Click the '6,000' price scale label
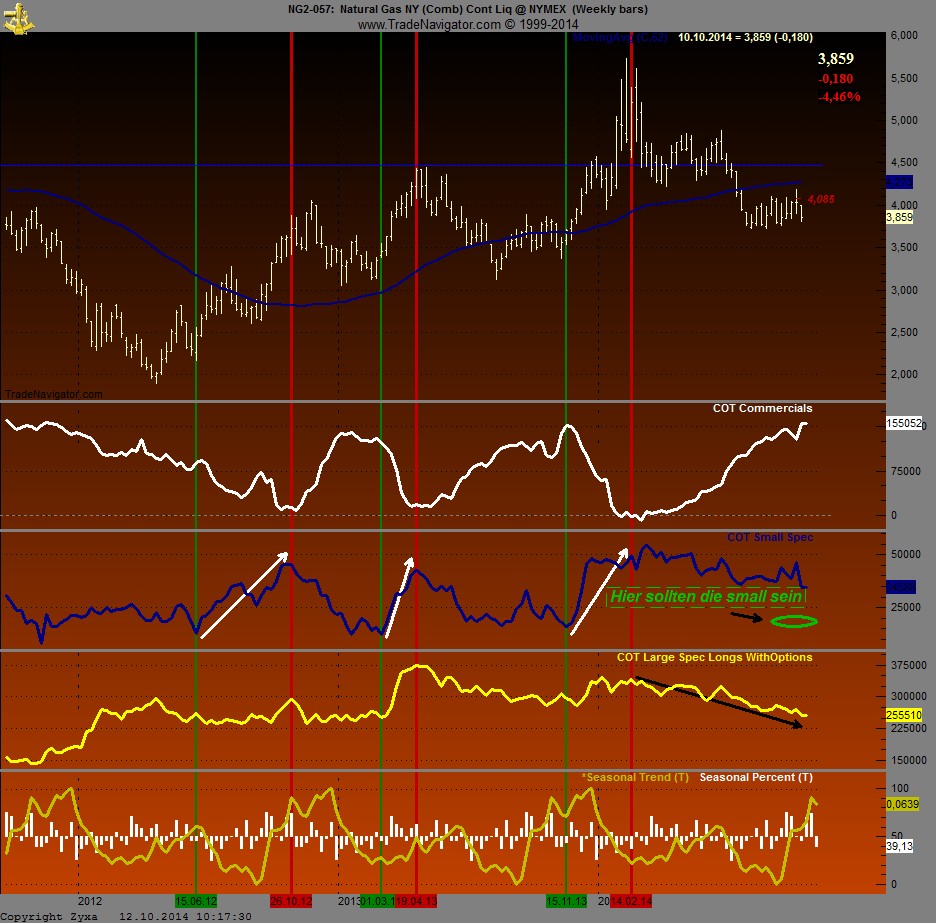Viewport: 936px width, 923px height. pyautogui.click(x=904, y=36)
